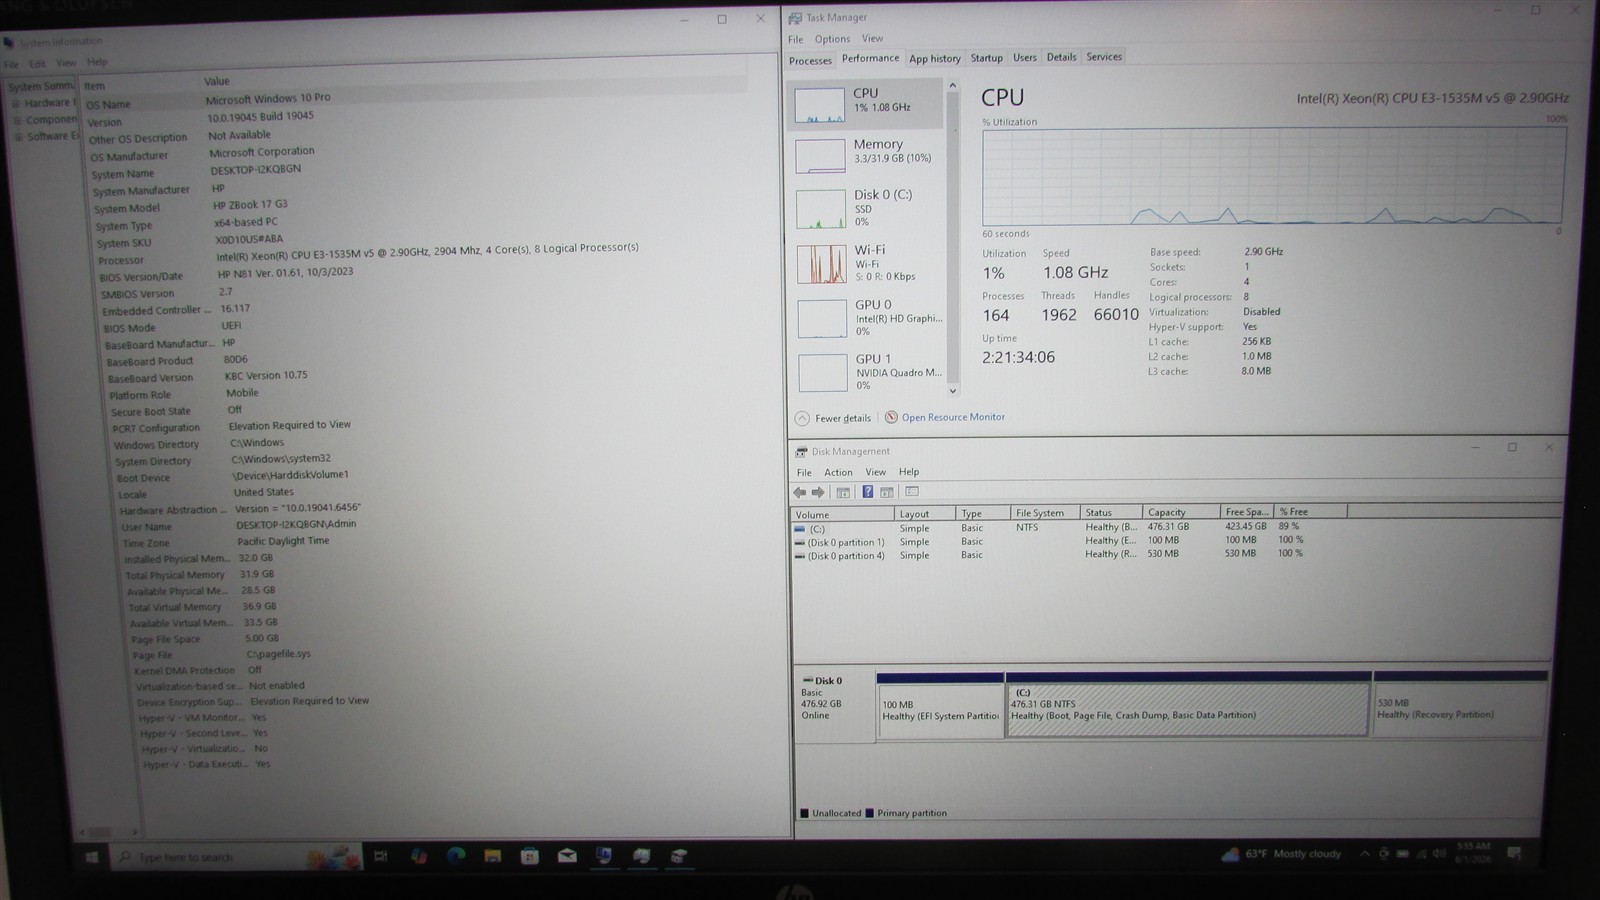This screenshot has height=900, width=1600.
Task: Click the Open Resource Monitor icon
Action: [x=891, y=417]
